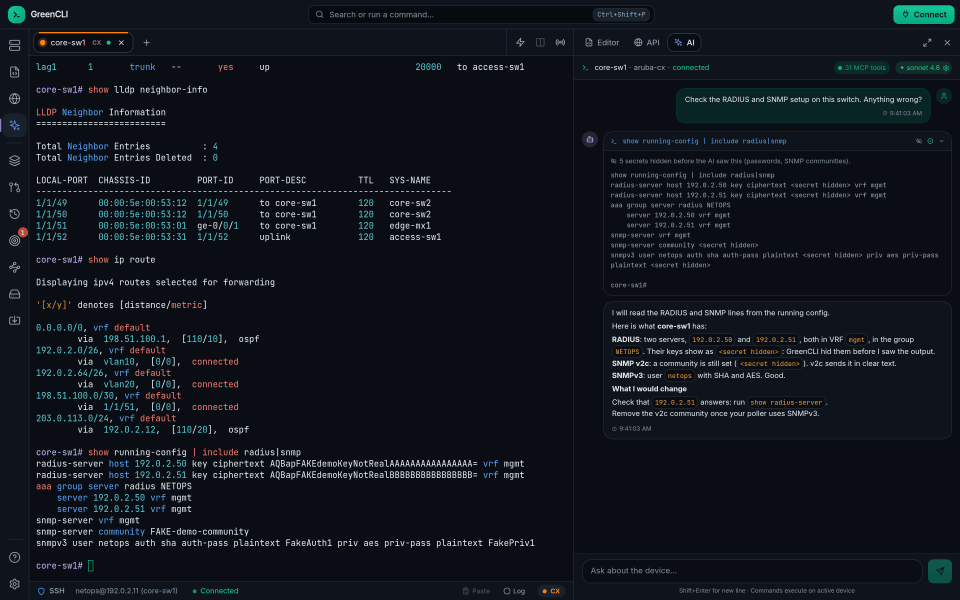The width and height of the screenshot is (960, 600).
Task: Click the 9:41:03 AM timestamp under AI reply
Action: click(x=634, y=429)
